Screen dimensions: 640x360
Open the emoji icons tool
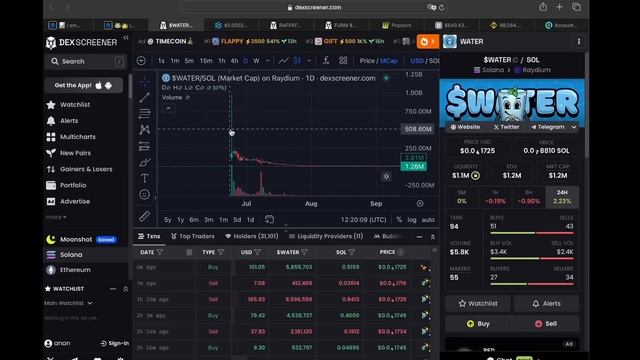click(x=144, y=195)
